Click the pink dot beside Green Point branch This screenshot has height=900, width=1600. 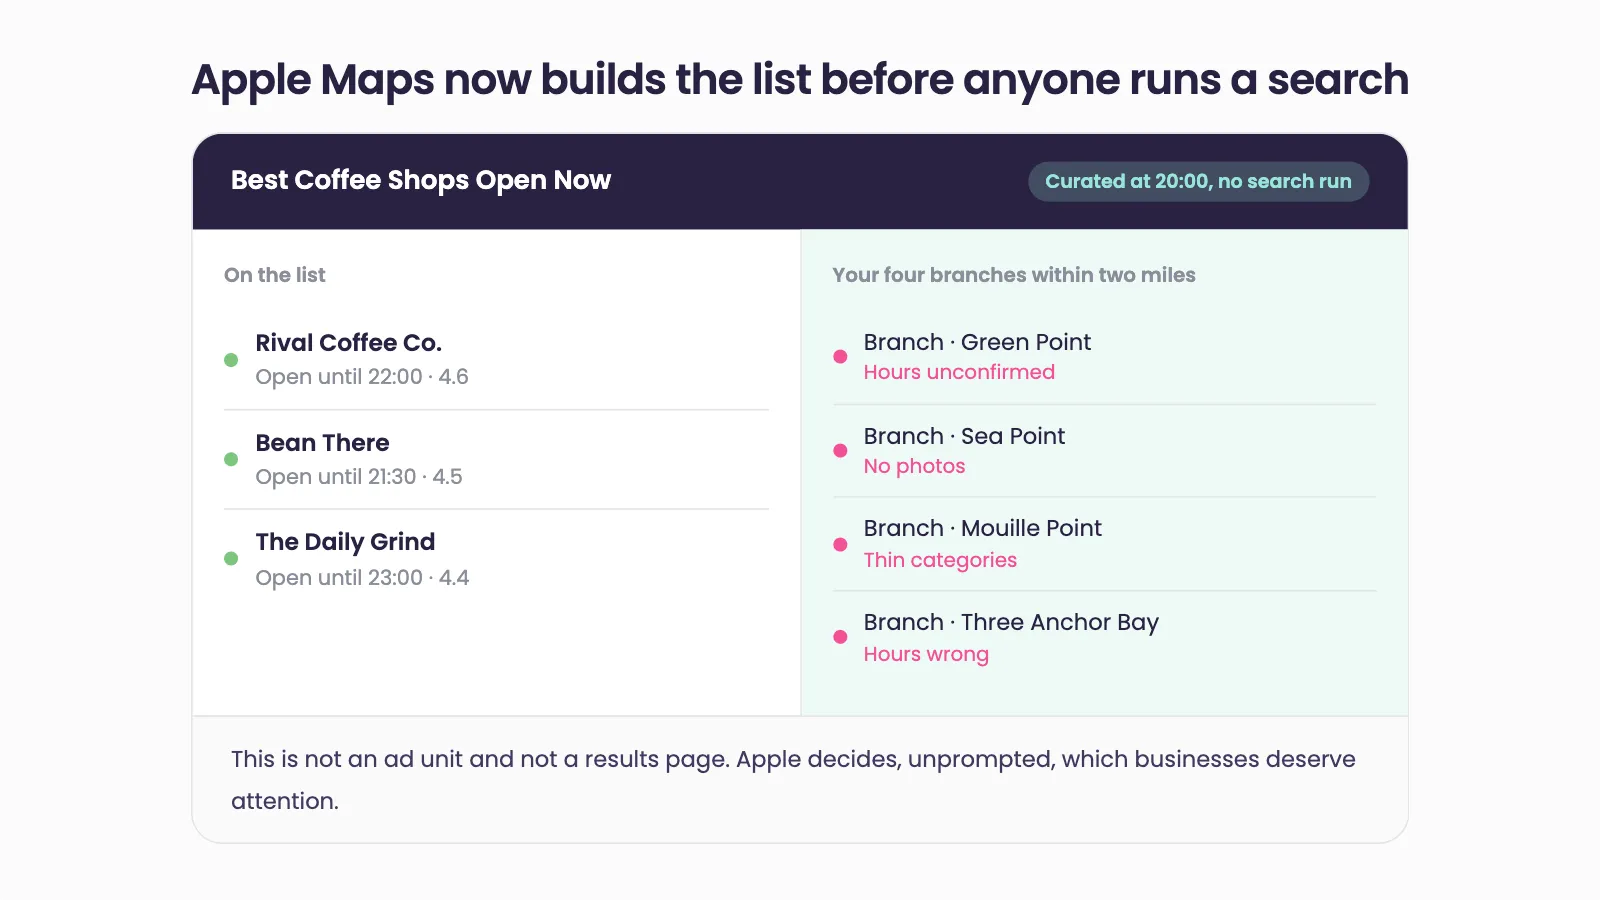pyautogui.click(x=840, y=357)
